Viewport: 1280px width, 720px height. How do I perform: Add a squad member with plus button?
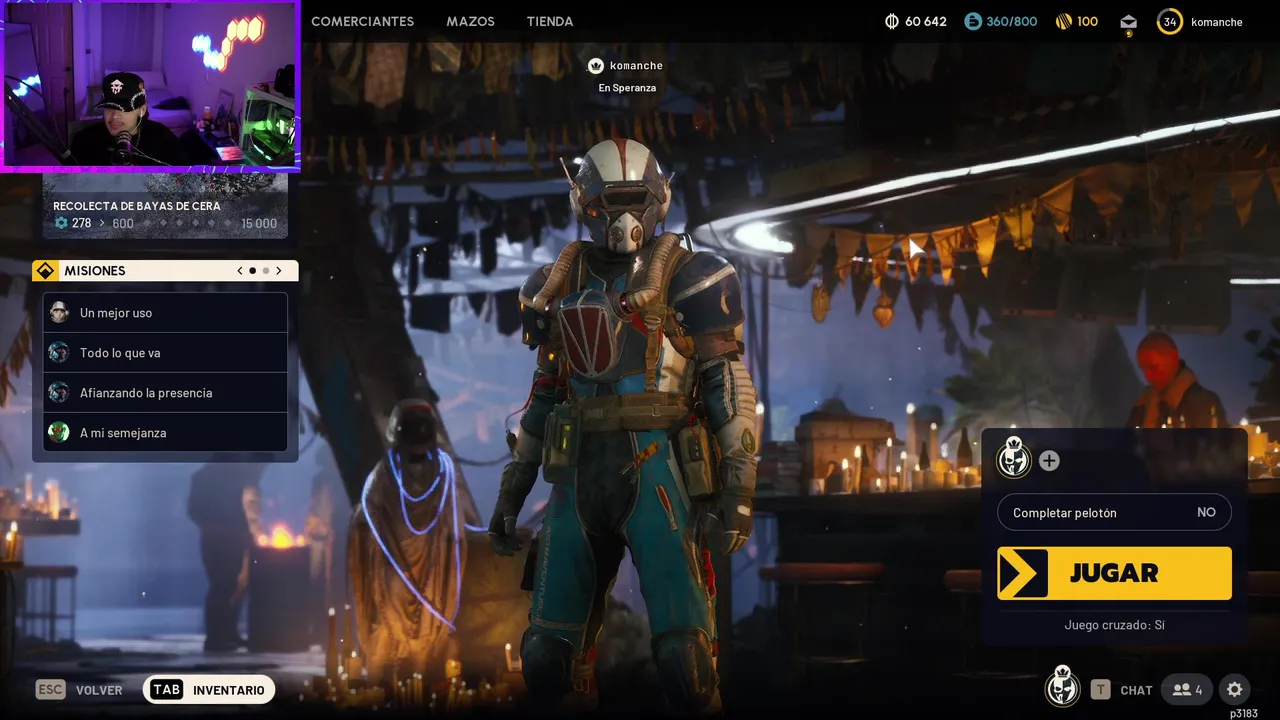click(x=1049, y=461)
